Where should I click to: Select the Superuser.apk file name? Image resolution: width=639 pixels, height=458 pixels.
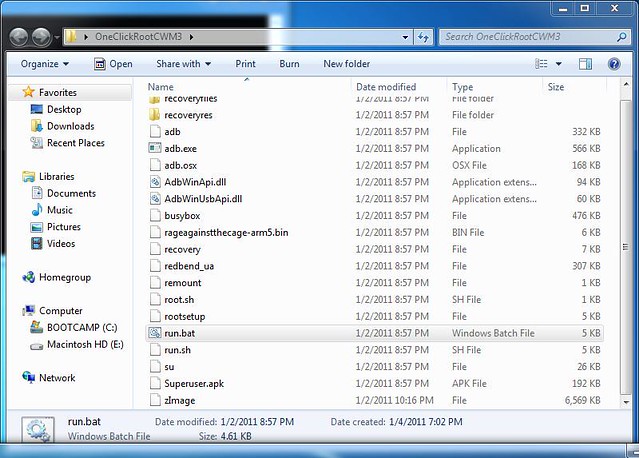coord(194,384)
